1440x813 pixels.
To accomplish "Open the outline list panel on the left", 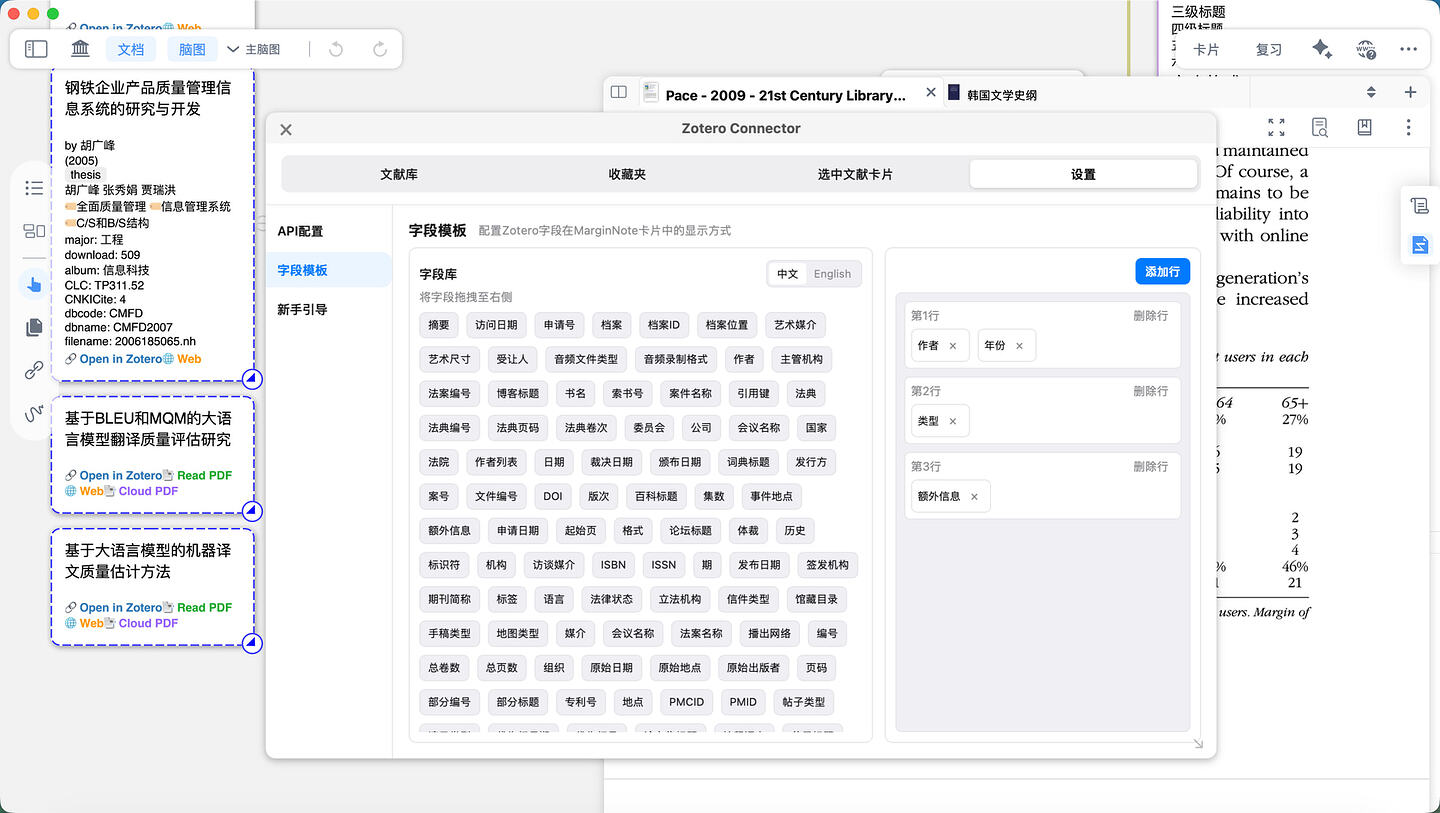I will (x=33, y=187).
